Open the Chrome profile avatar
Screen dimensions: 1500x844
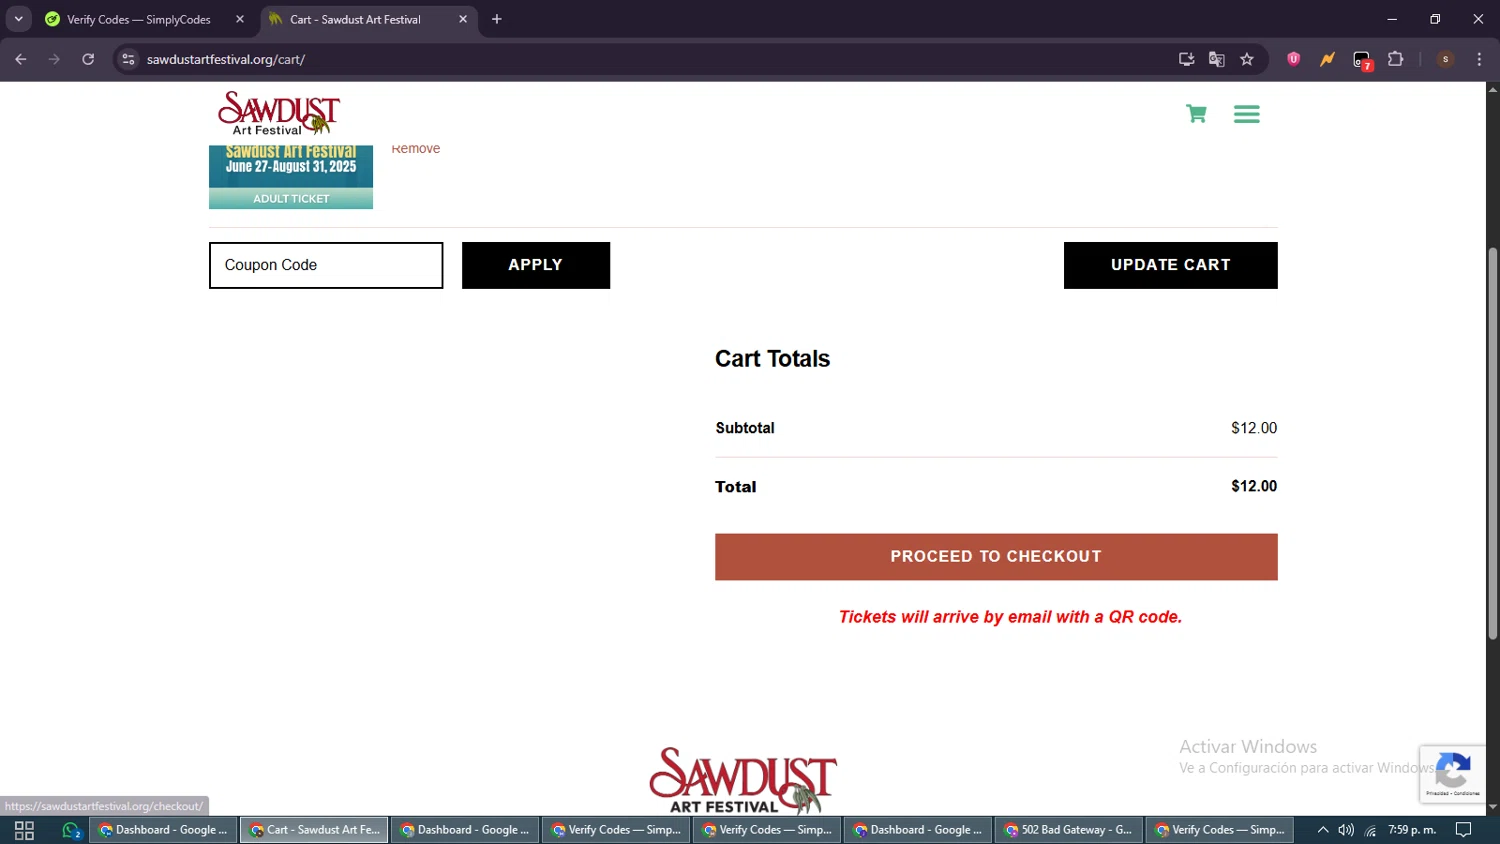(x=1445, y=59)
